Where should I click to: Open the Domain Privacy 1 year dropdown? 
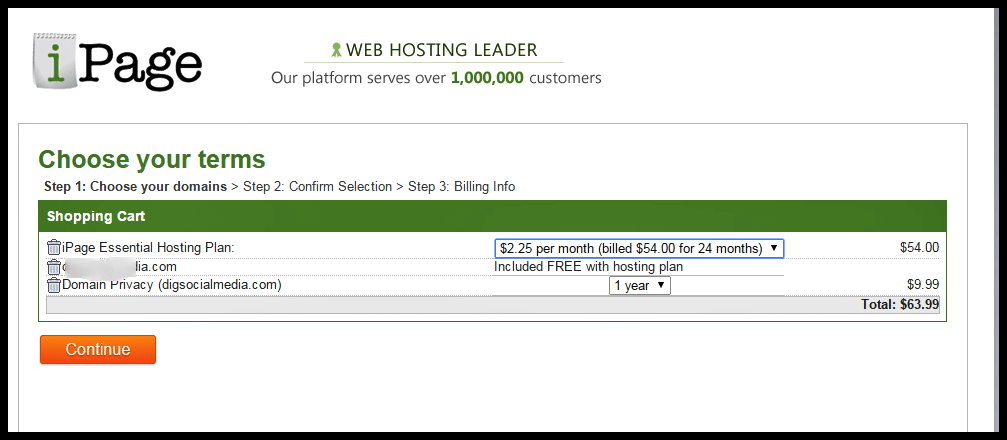point(640,286)
